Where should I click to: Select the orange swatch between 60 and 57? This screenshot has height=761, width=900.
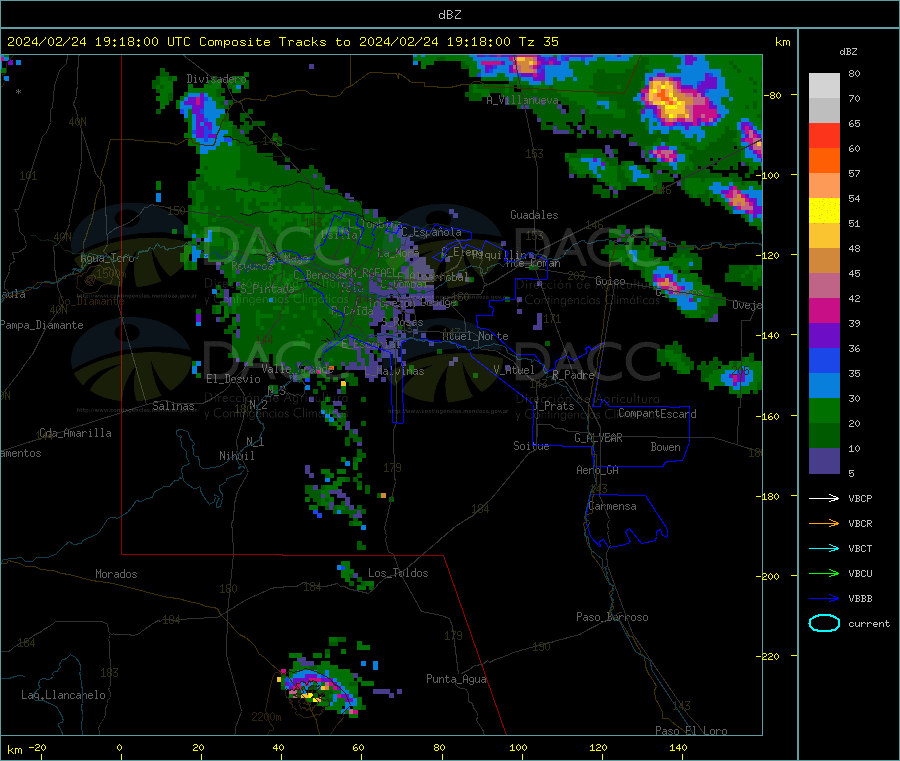coord(824,161)
